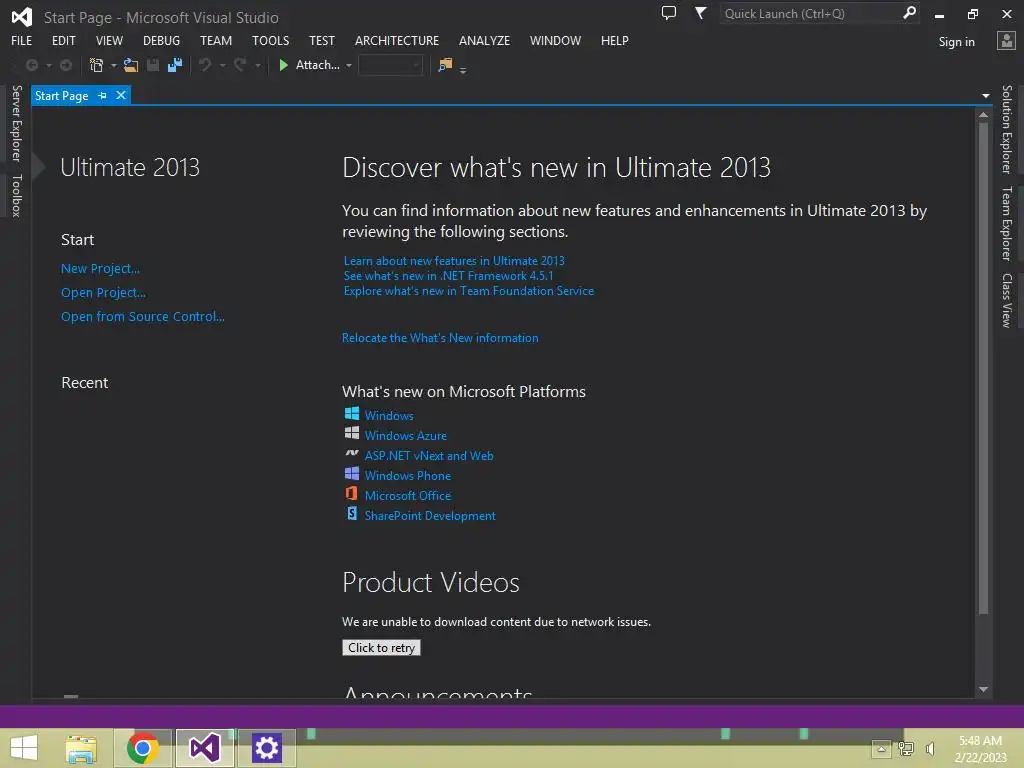Viewport: 1024px width, 768px height.
Task: Toggle the Start Page tab pin
Action: (x=103, y=95)
